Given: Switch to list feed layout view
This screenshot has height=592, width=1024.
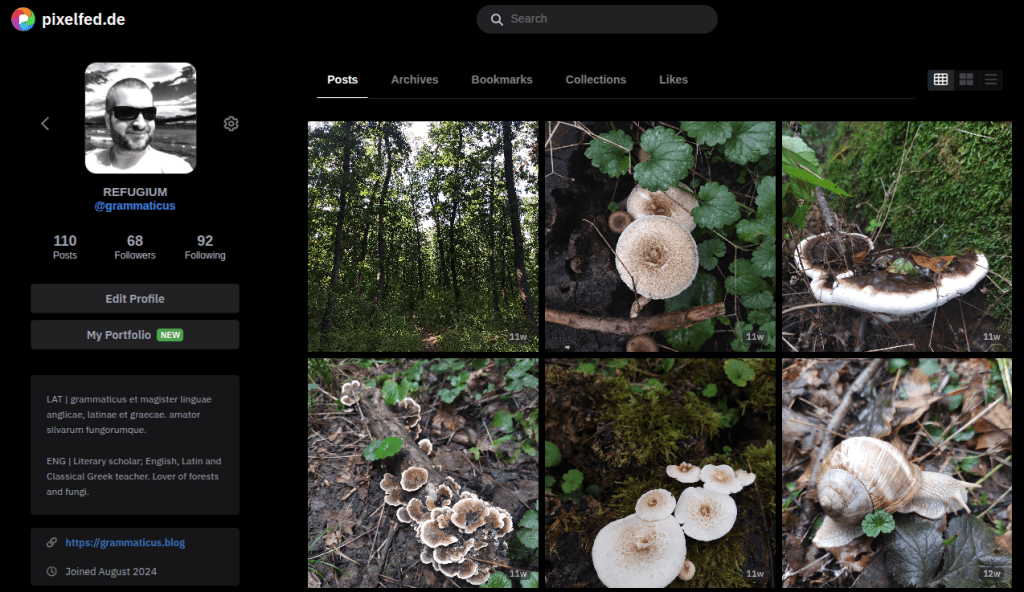Looking at the screenshot, I should tap(991, 80).
